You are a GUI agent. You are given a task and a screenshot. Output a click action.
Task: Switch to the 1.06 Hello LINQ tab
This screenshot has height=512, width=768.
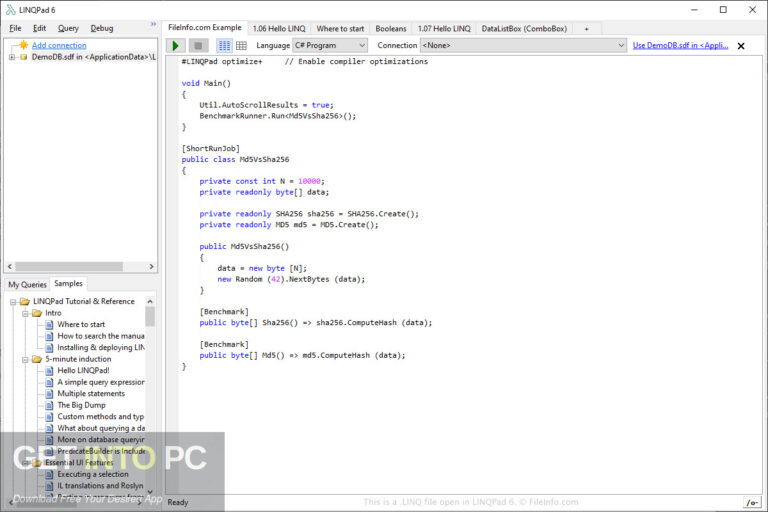(279, 28)
